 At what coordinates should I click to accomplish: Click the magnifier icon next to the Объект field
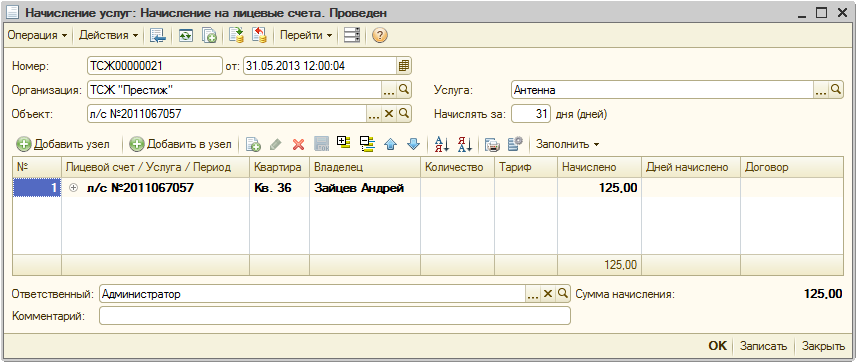[404, 114]
